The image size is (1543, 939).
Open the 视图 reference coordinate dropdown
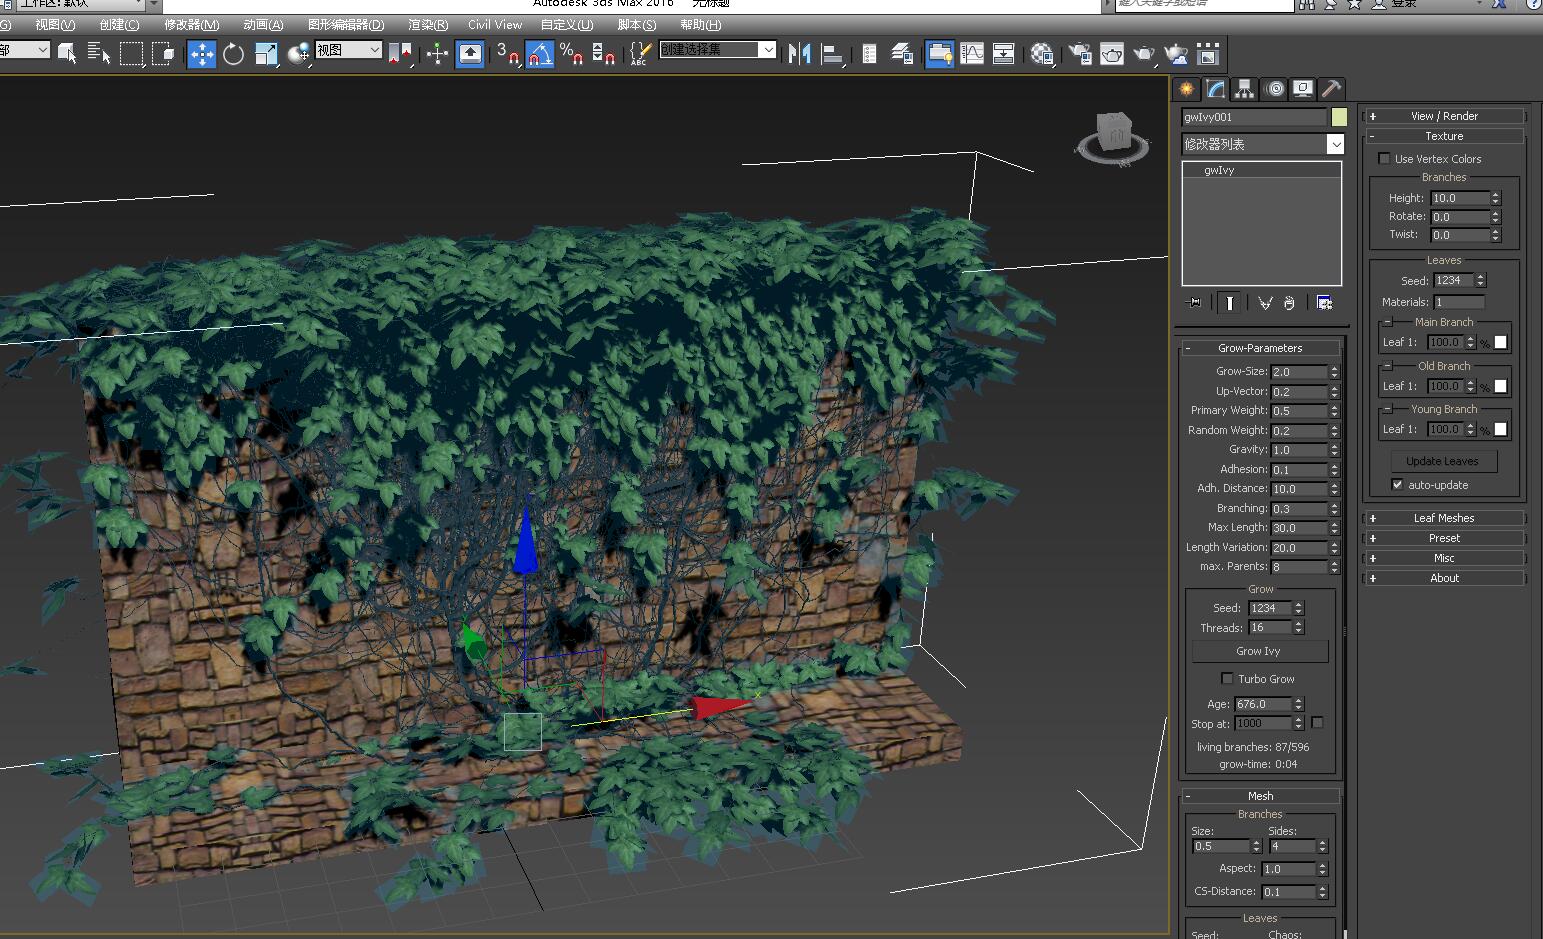pyautogui.click(x=349, y=49)
